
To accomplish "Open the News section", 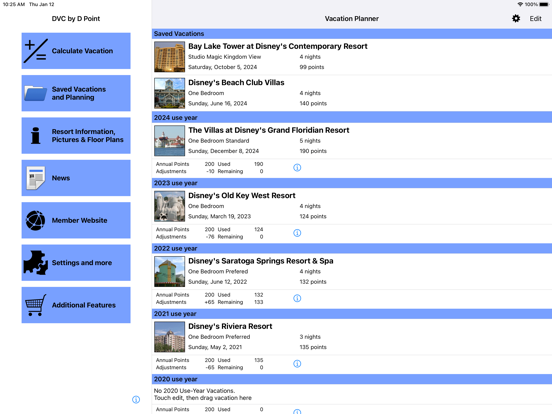I will pos(76,178).
